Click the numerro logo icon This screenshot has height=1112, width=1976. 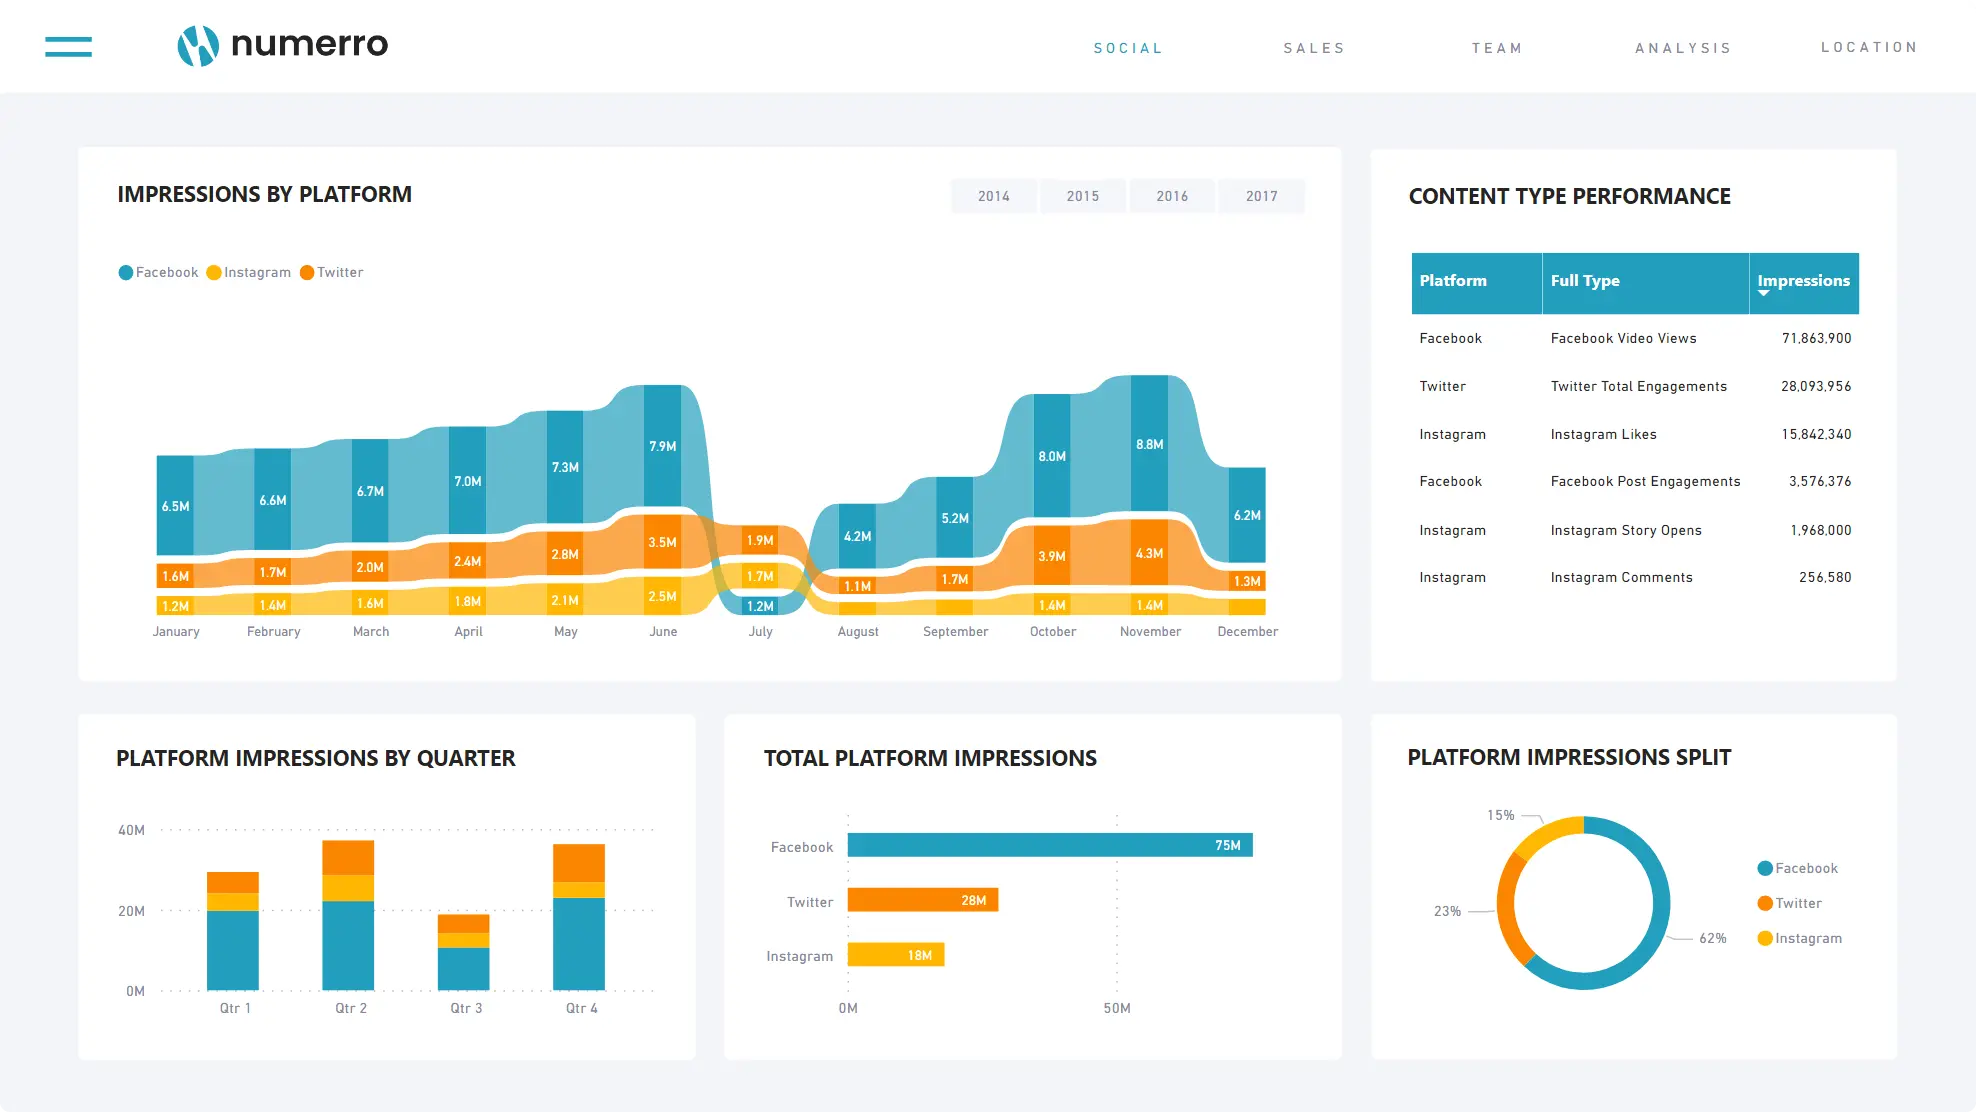point(198,45)
